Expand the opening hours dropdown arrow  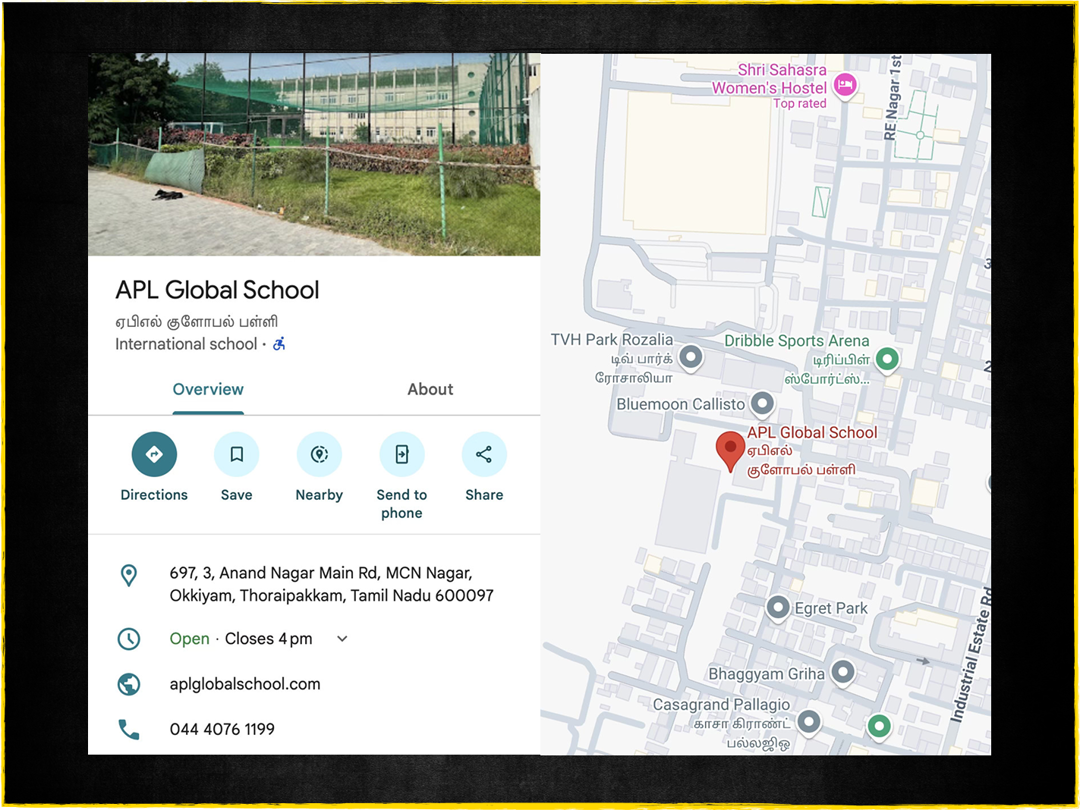point(342,639)
